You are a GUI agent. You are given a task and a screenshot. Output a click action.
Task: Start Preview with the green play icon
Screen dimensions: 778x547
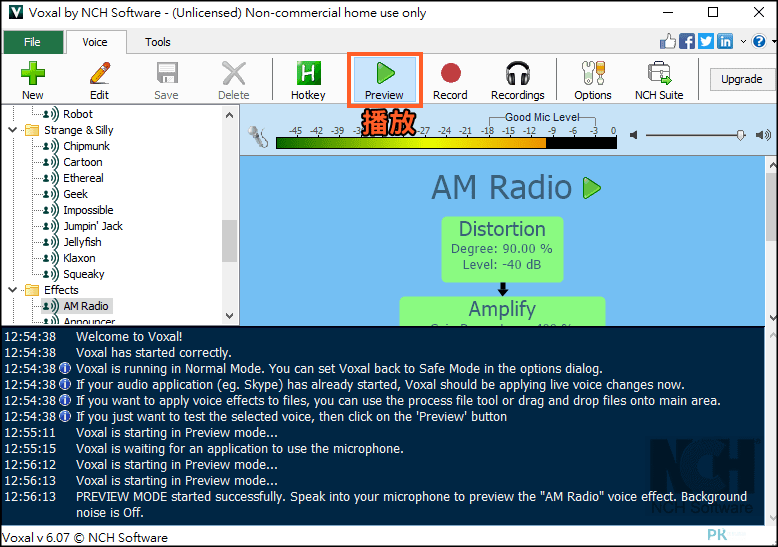tap(385, 73)
